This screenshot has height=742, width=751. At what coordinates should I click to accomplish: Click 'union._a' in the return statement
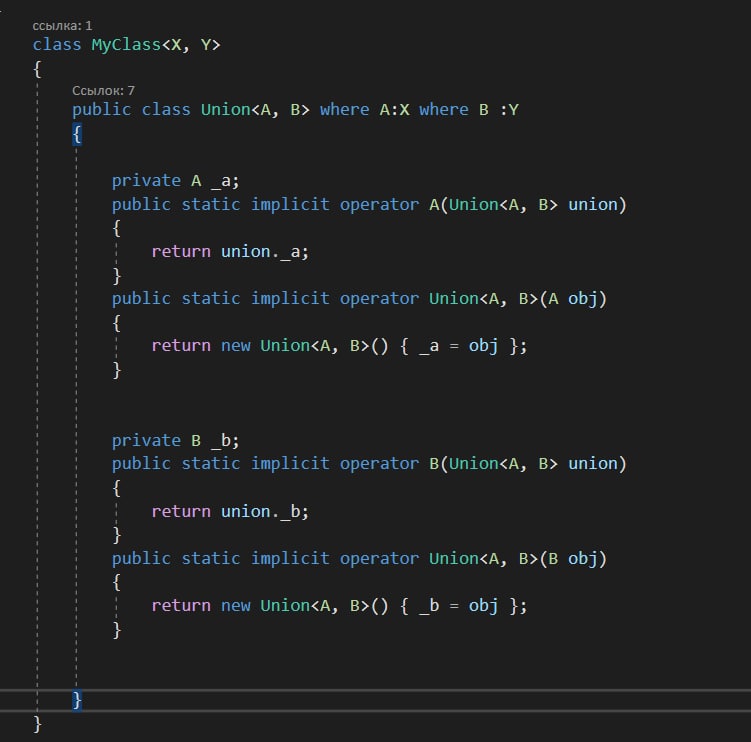click(x=261, y=251)
